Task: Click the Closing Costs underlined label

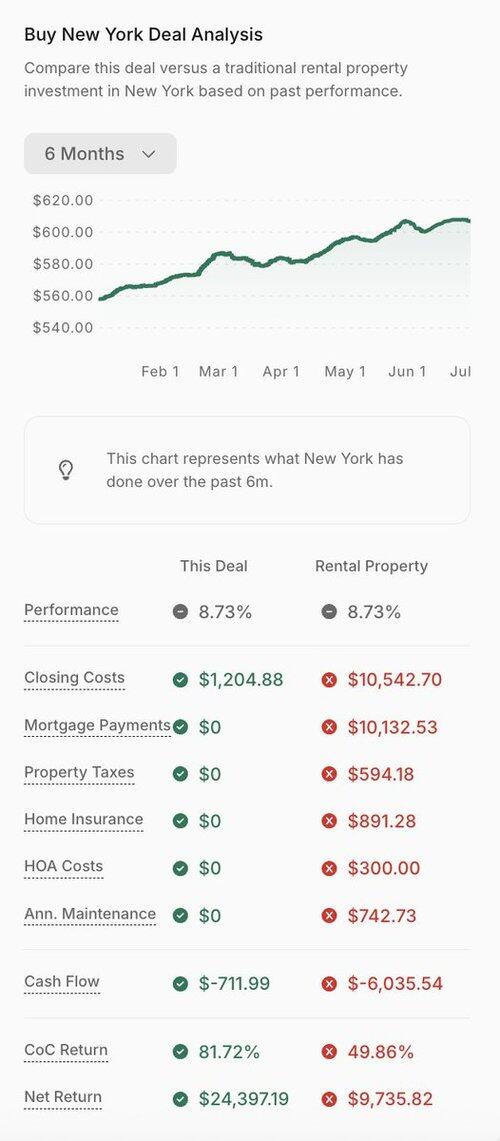Action: pyautogui.click(x=74, y=678)
